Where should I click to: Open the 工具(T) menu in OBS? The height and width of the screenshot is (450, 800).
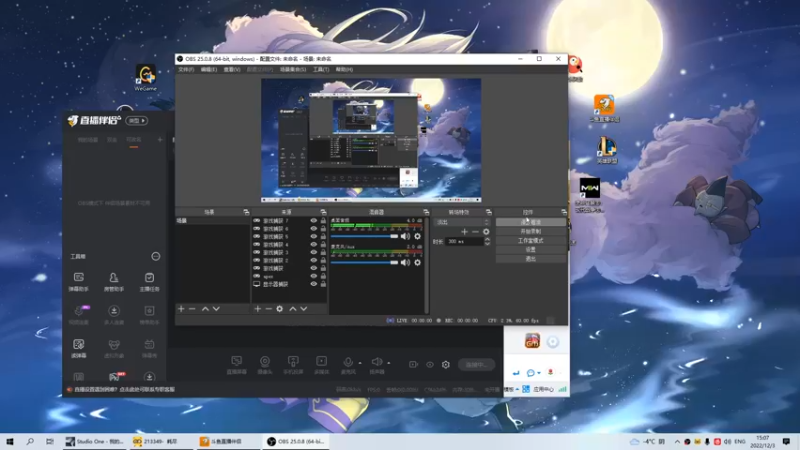[x=321, y=69]
